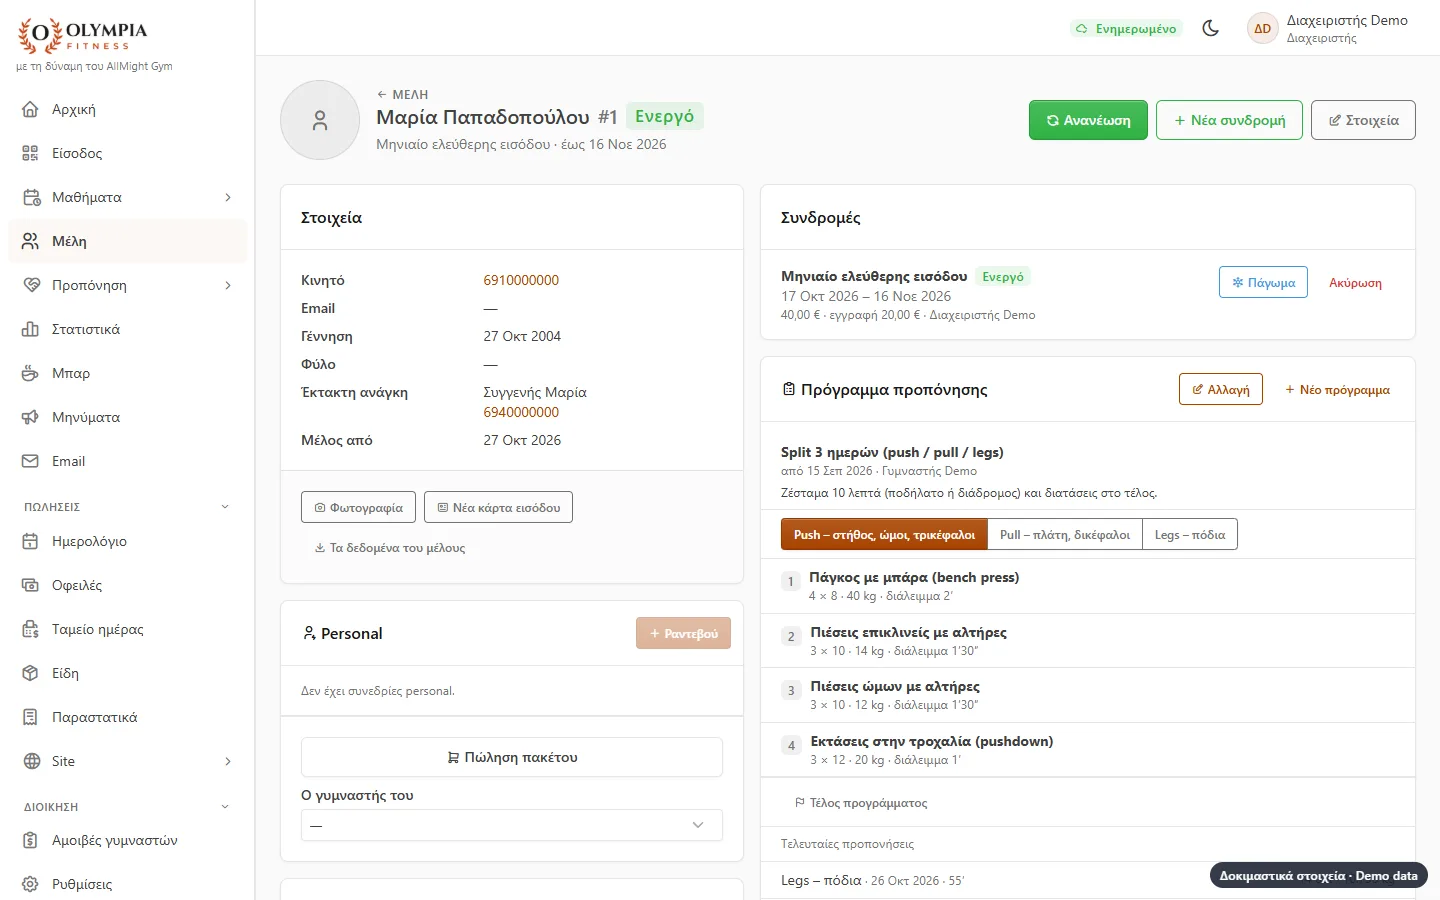Click Πώληση πακέτου button
The image size is (1440, 900).
512,757
